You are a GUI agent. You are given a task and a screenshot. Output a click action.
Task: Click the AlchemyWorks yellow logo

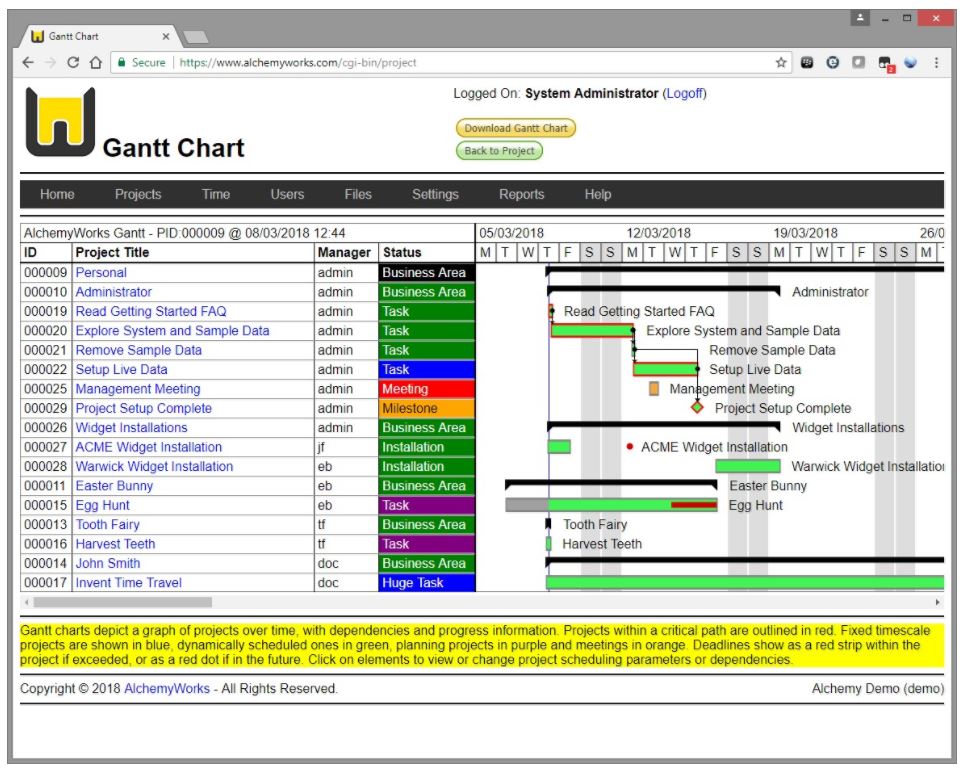point(60,121)
